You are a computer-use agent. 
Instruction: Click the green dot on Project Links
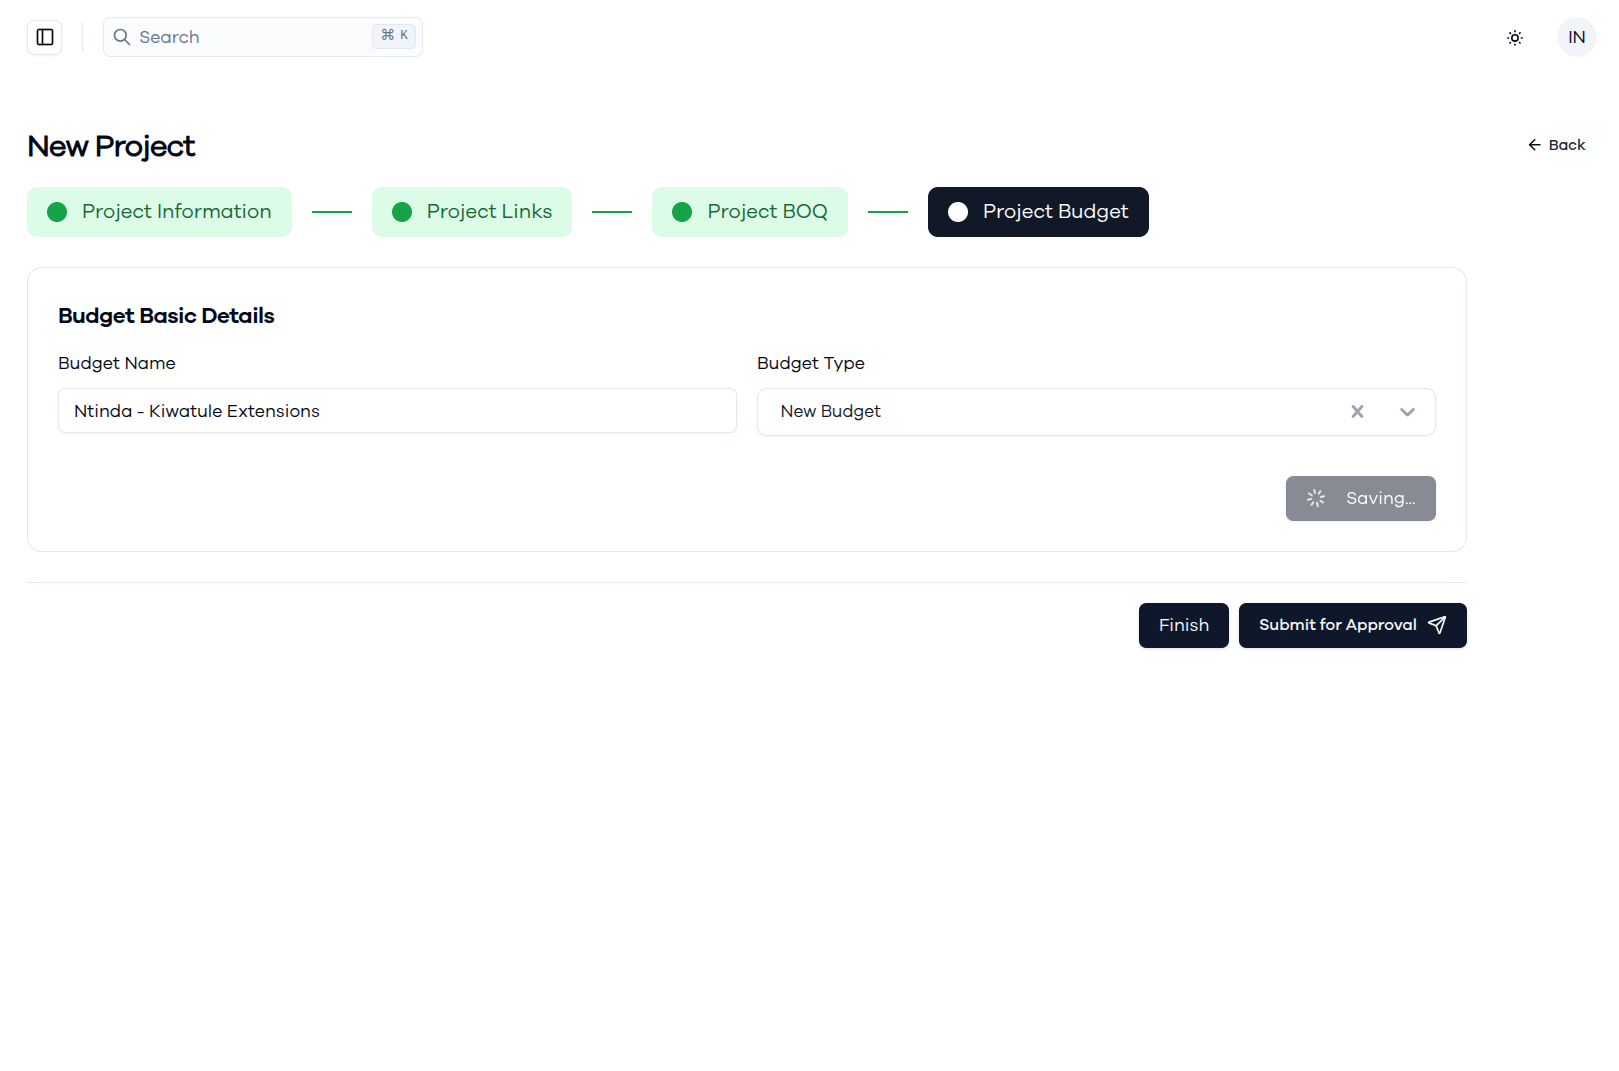click(402, 212)
